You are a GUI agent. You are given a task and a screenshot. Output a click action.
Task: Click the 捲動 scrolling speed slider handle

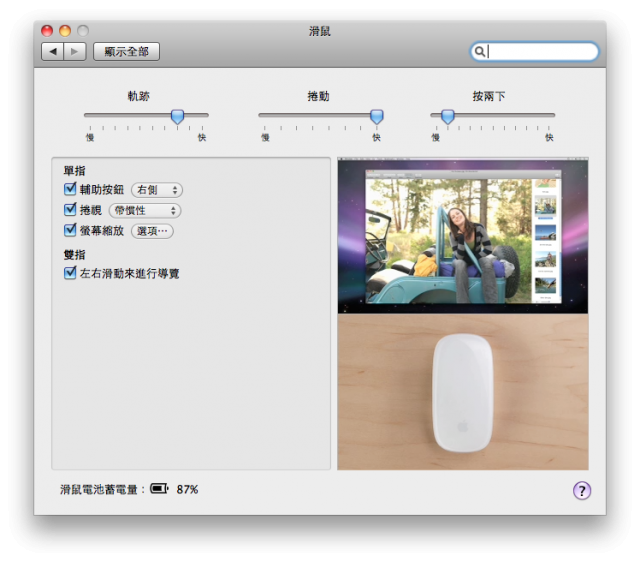coord(377,117)
